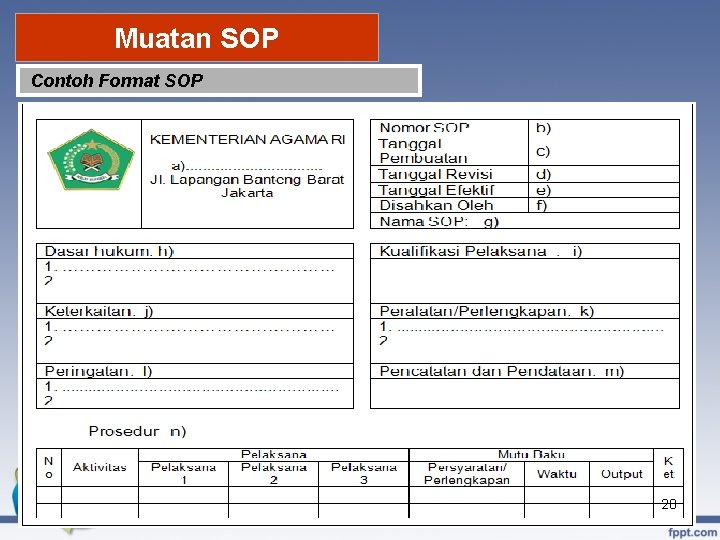Click the Kualifikasi Pelaksana i) header
720x540 pixels.
pyautogui.click(x=525, y=251)
